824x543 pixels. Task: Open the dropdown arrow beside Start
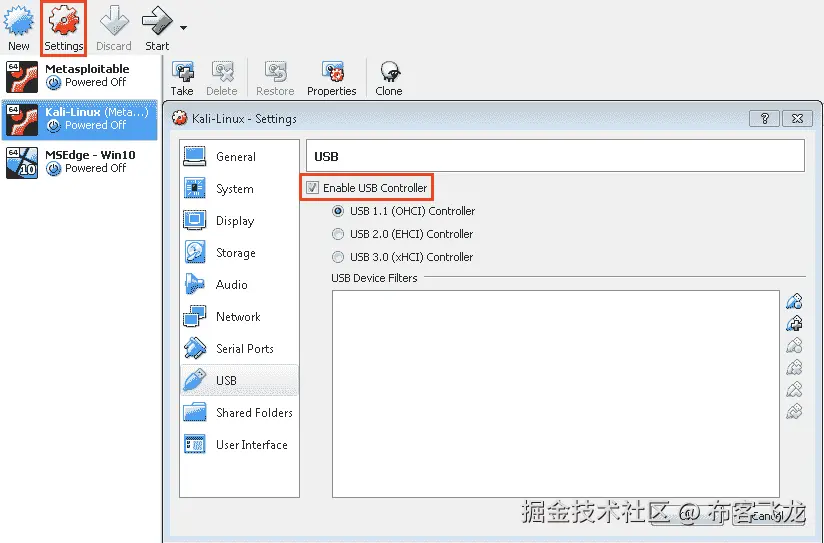(x=183, y=27)
